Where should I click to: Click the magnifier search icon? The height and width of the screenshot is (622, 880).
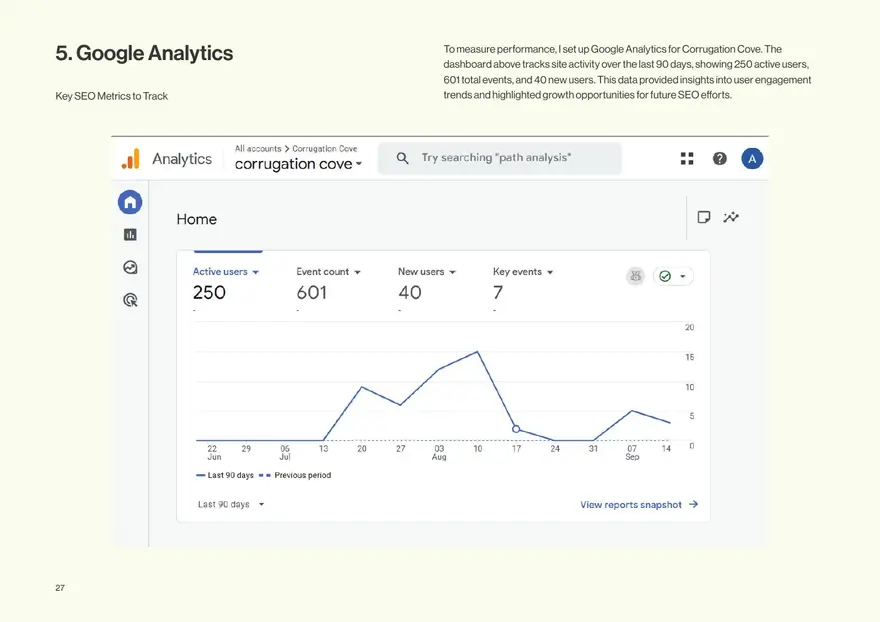402,158
